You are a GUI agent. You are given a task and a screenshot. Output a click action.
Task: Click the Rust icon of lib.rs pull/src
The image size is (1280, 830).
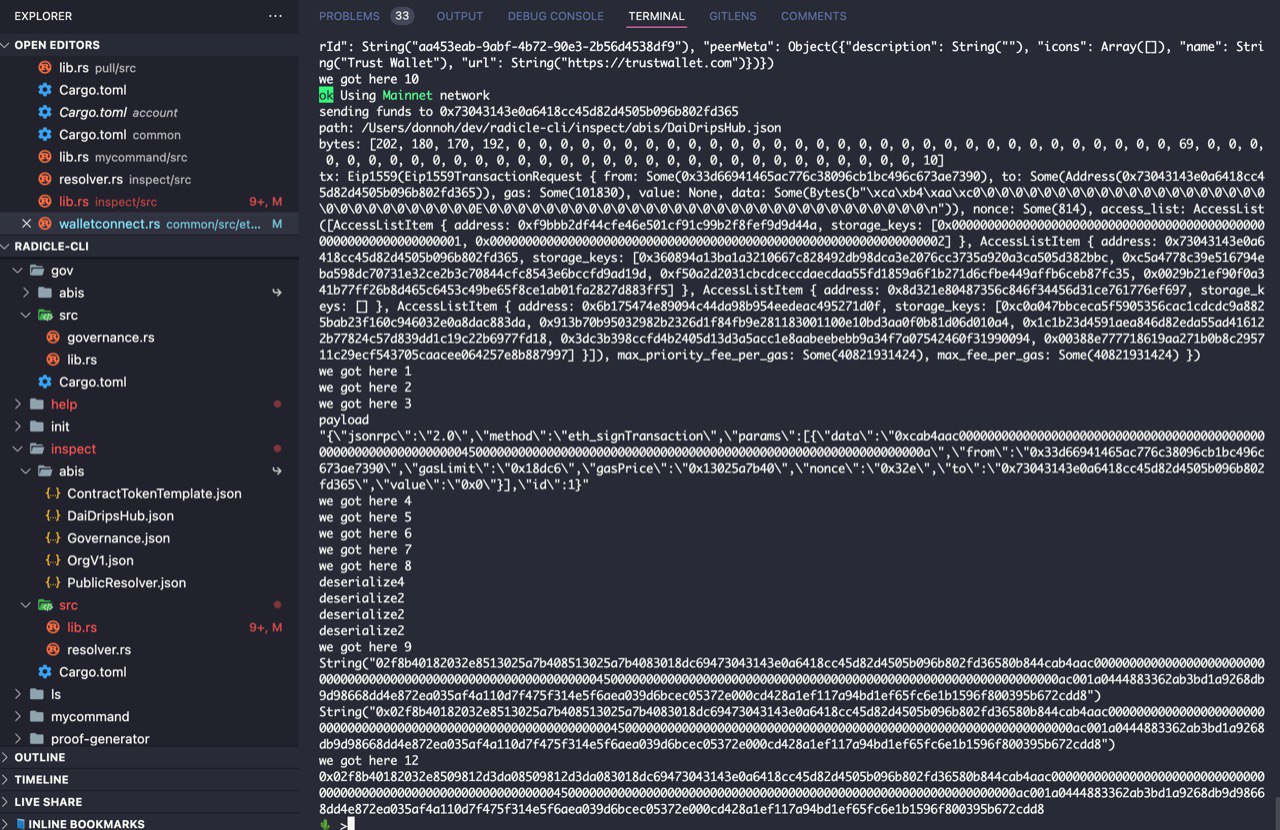pos(44,68)
